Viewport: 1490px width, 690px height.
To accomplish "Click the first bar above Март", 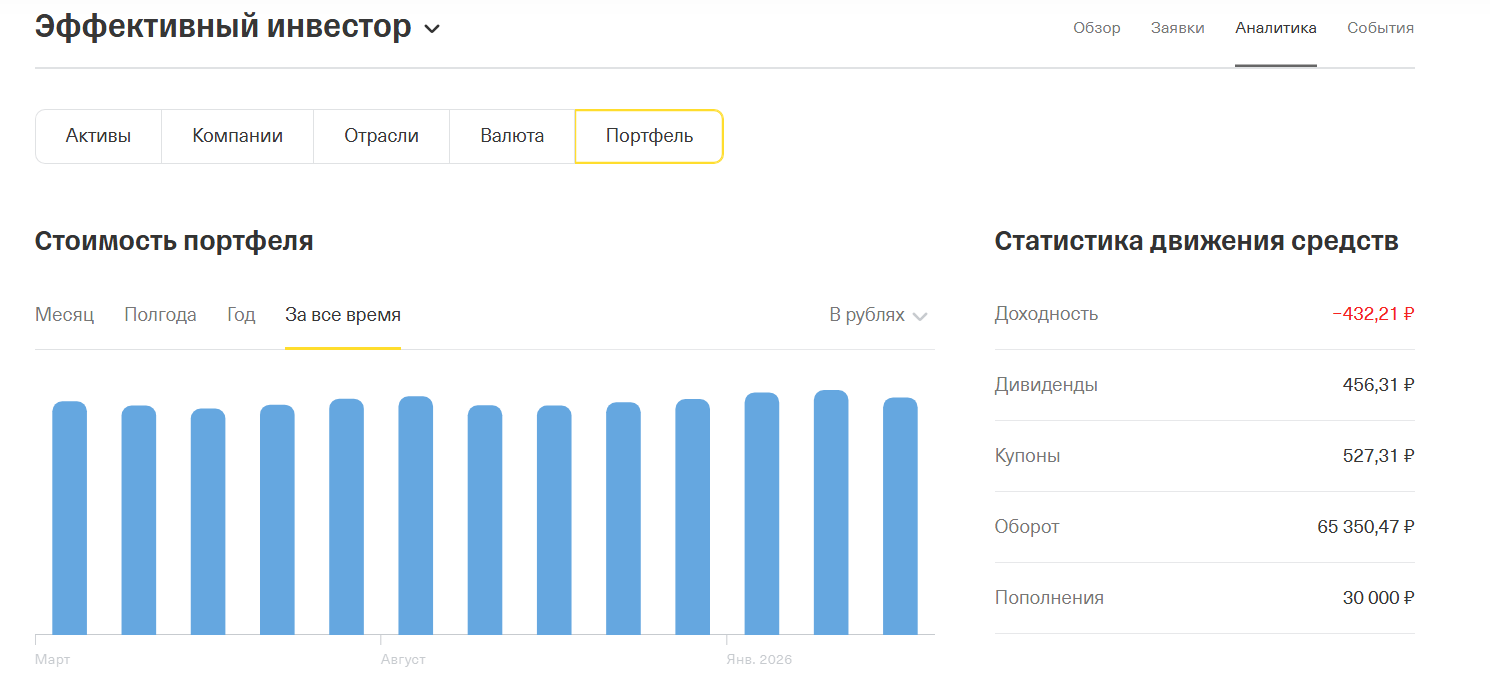I will (x=69, y=518).
